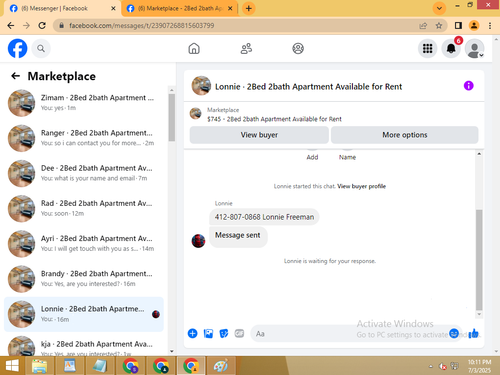Screen dimensions: 500x375
Task: Open the Friends icon in top nav
Action: click(246, 49)
